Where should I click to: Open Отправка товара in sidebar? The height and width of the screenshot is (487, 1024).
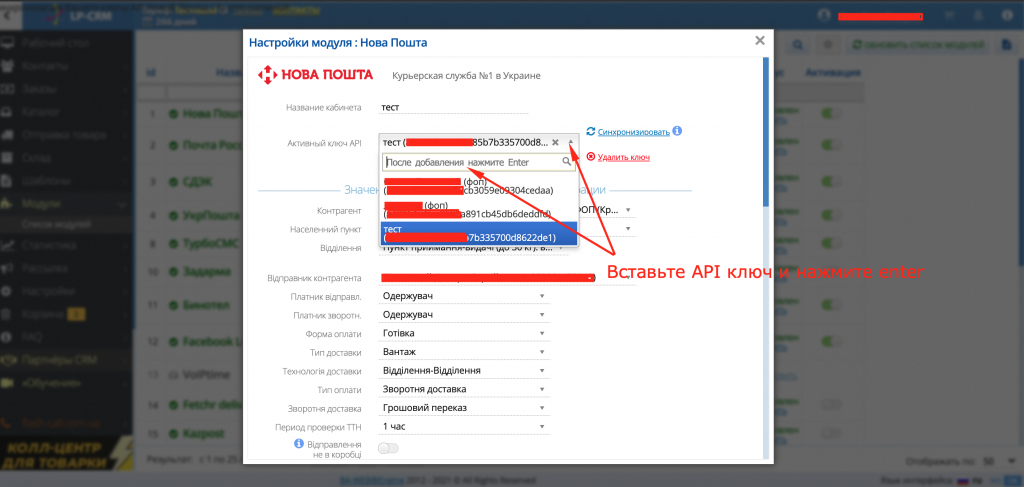tap(65, 135)
